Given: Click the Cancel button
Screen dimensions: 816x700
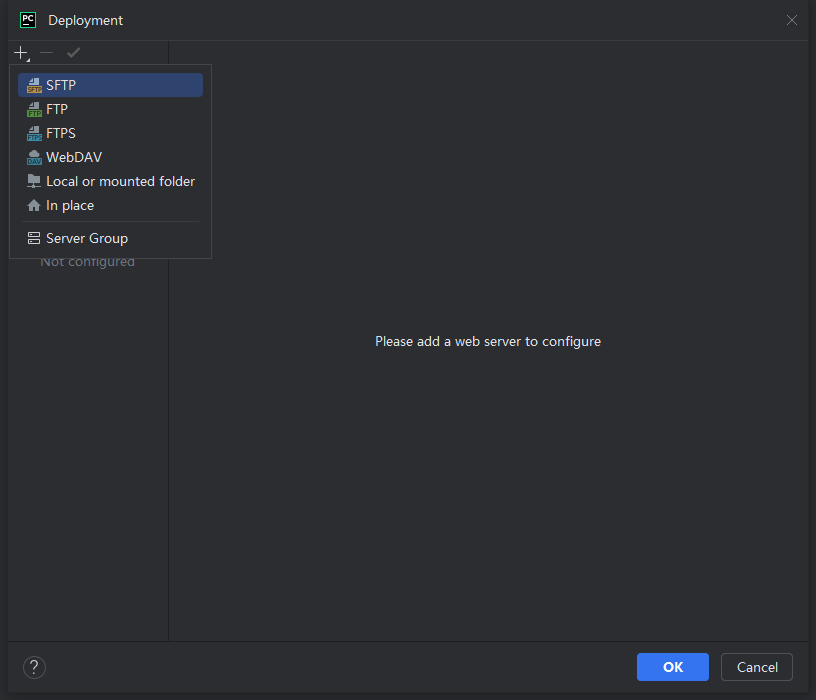Looking at the screenshot, I should [757, 667].
